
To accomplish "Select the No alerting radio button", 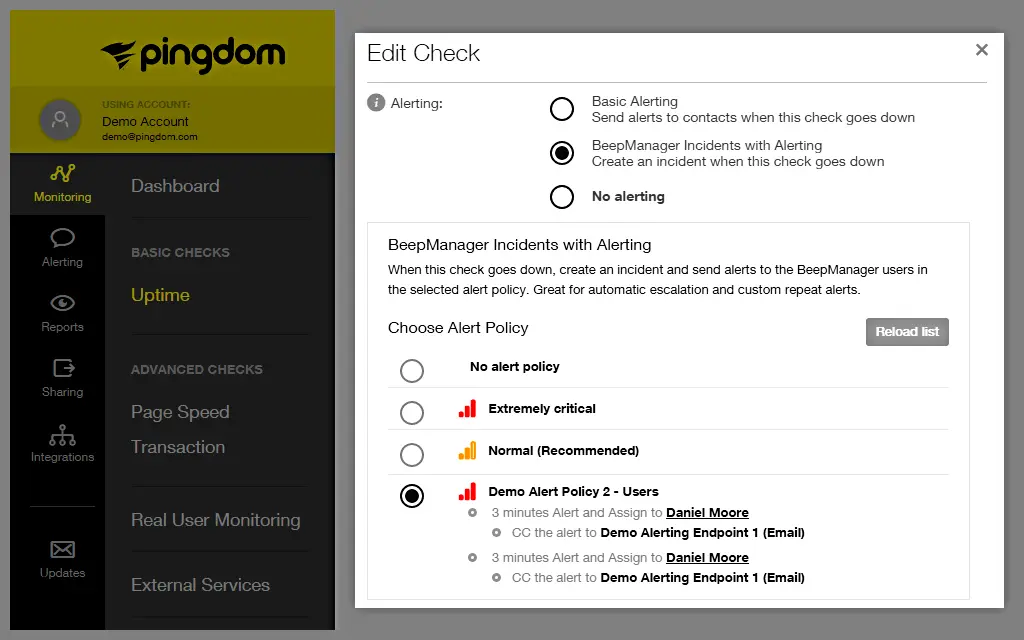I will click(x=562, y=196).
